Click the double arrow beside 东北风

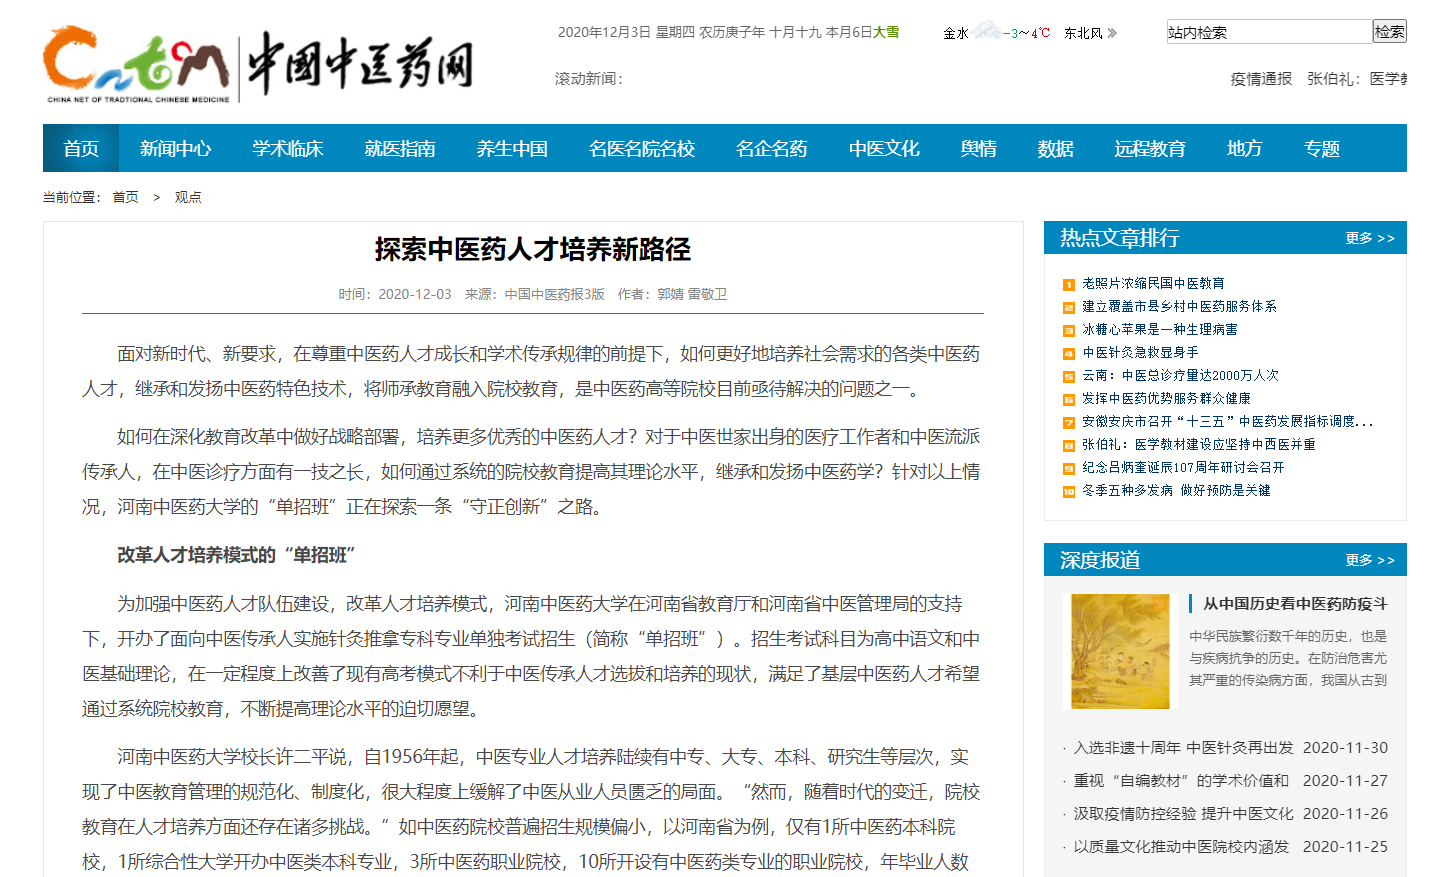pos(1113,33)
